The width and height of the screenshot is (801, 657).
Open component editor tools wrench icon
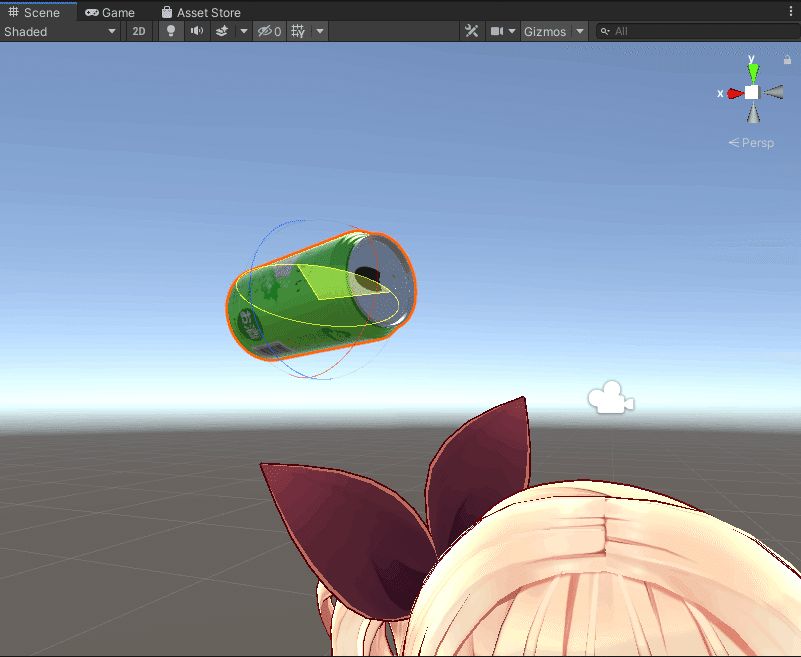(x=472, y=32)
